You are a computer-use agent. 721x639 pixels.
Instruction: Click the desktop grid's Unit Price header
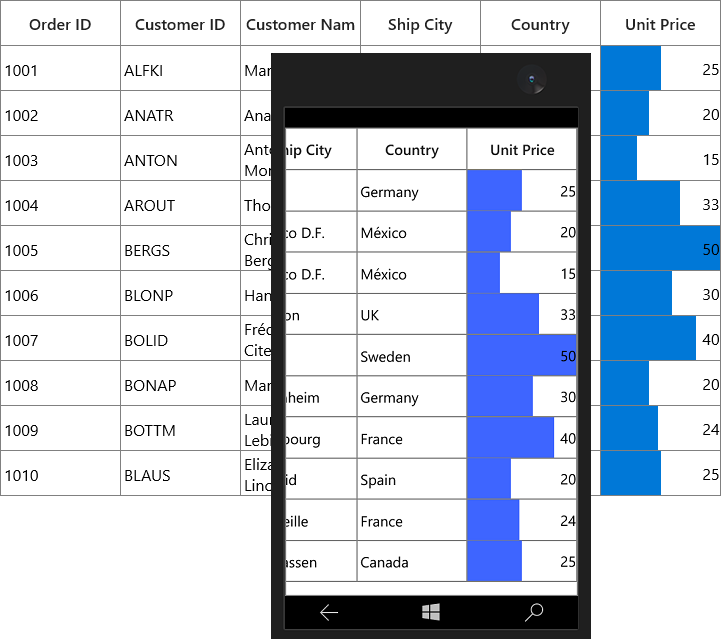pos(660,23)
